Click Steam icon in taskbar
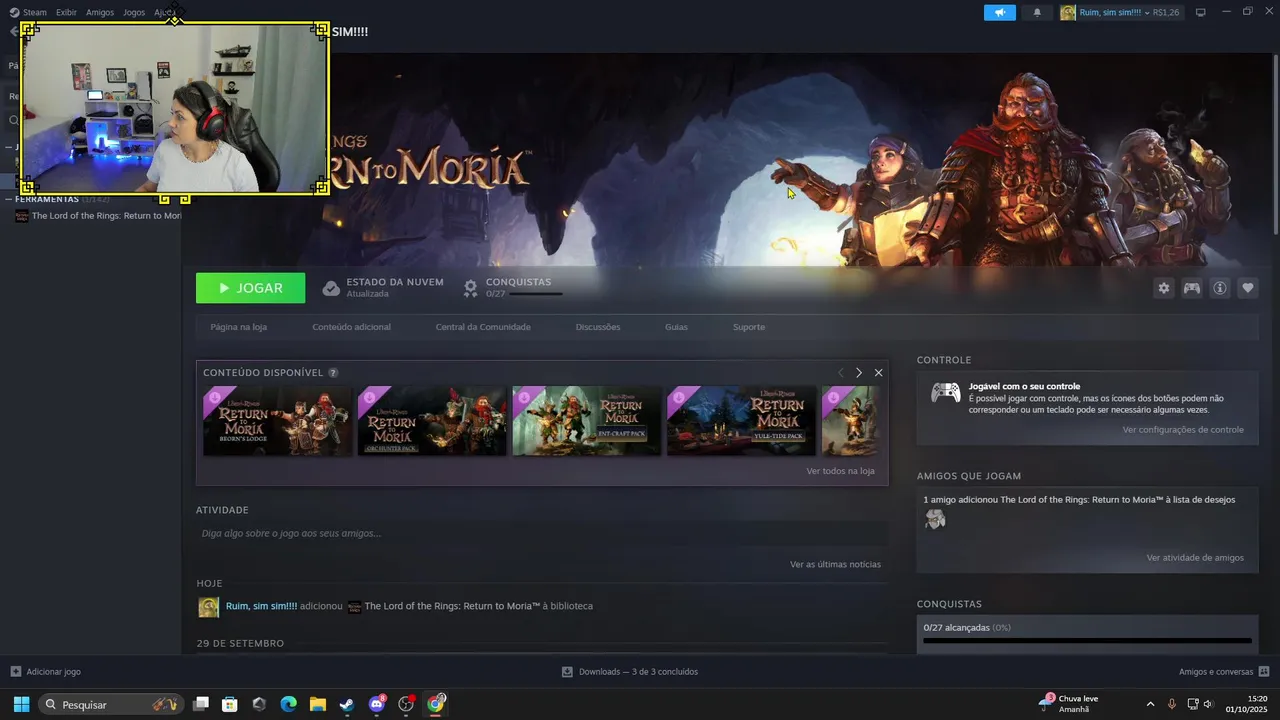Image resolution: width=1280 pixels, height=720 pixels. (347, 704)
